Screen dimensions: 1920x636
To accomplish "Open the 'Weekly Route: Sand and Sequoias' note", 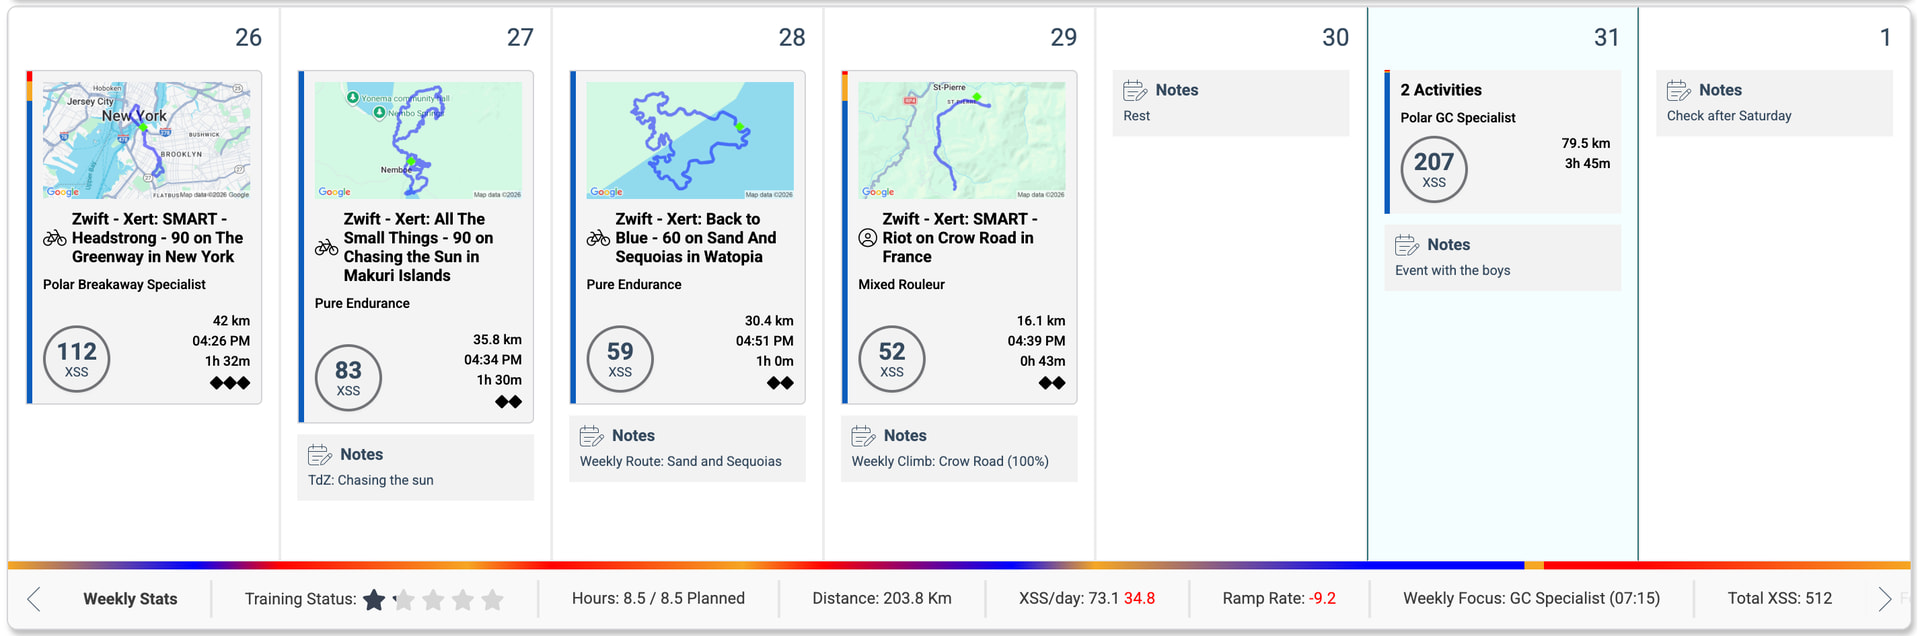I will point(680,461).
